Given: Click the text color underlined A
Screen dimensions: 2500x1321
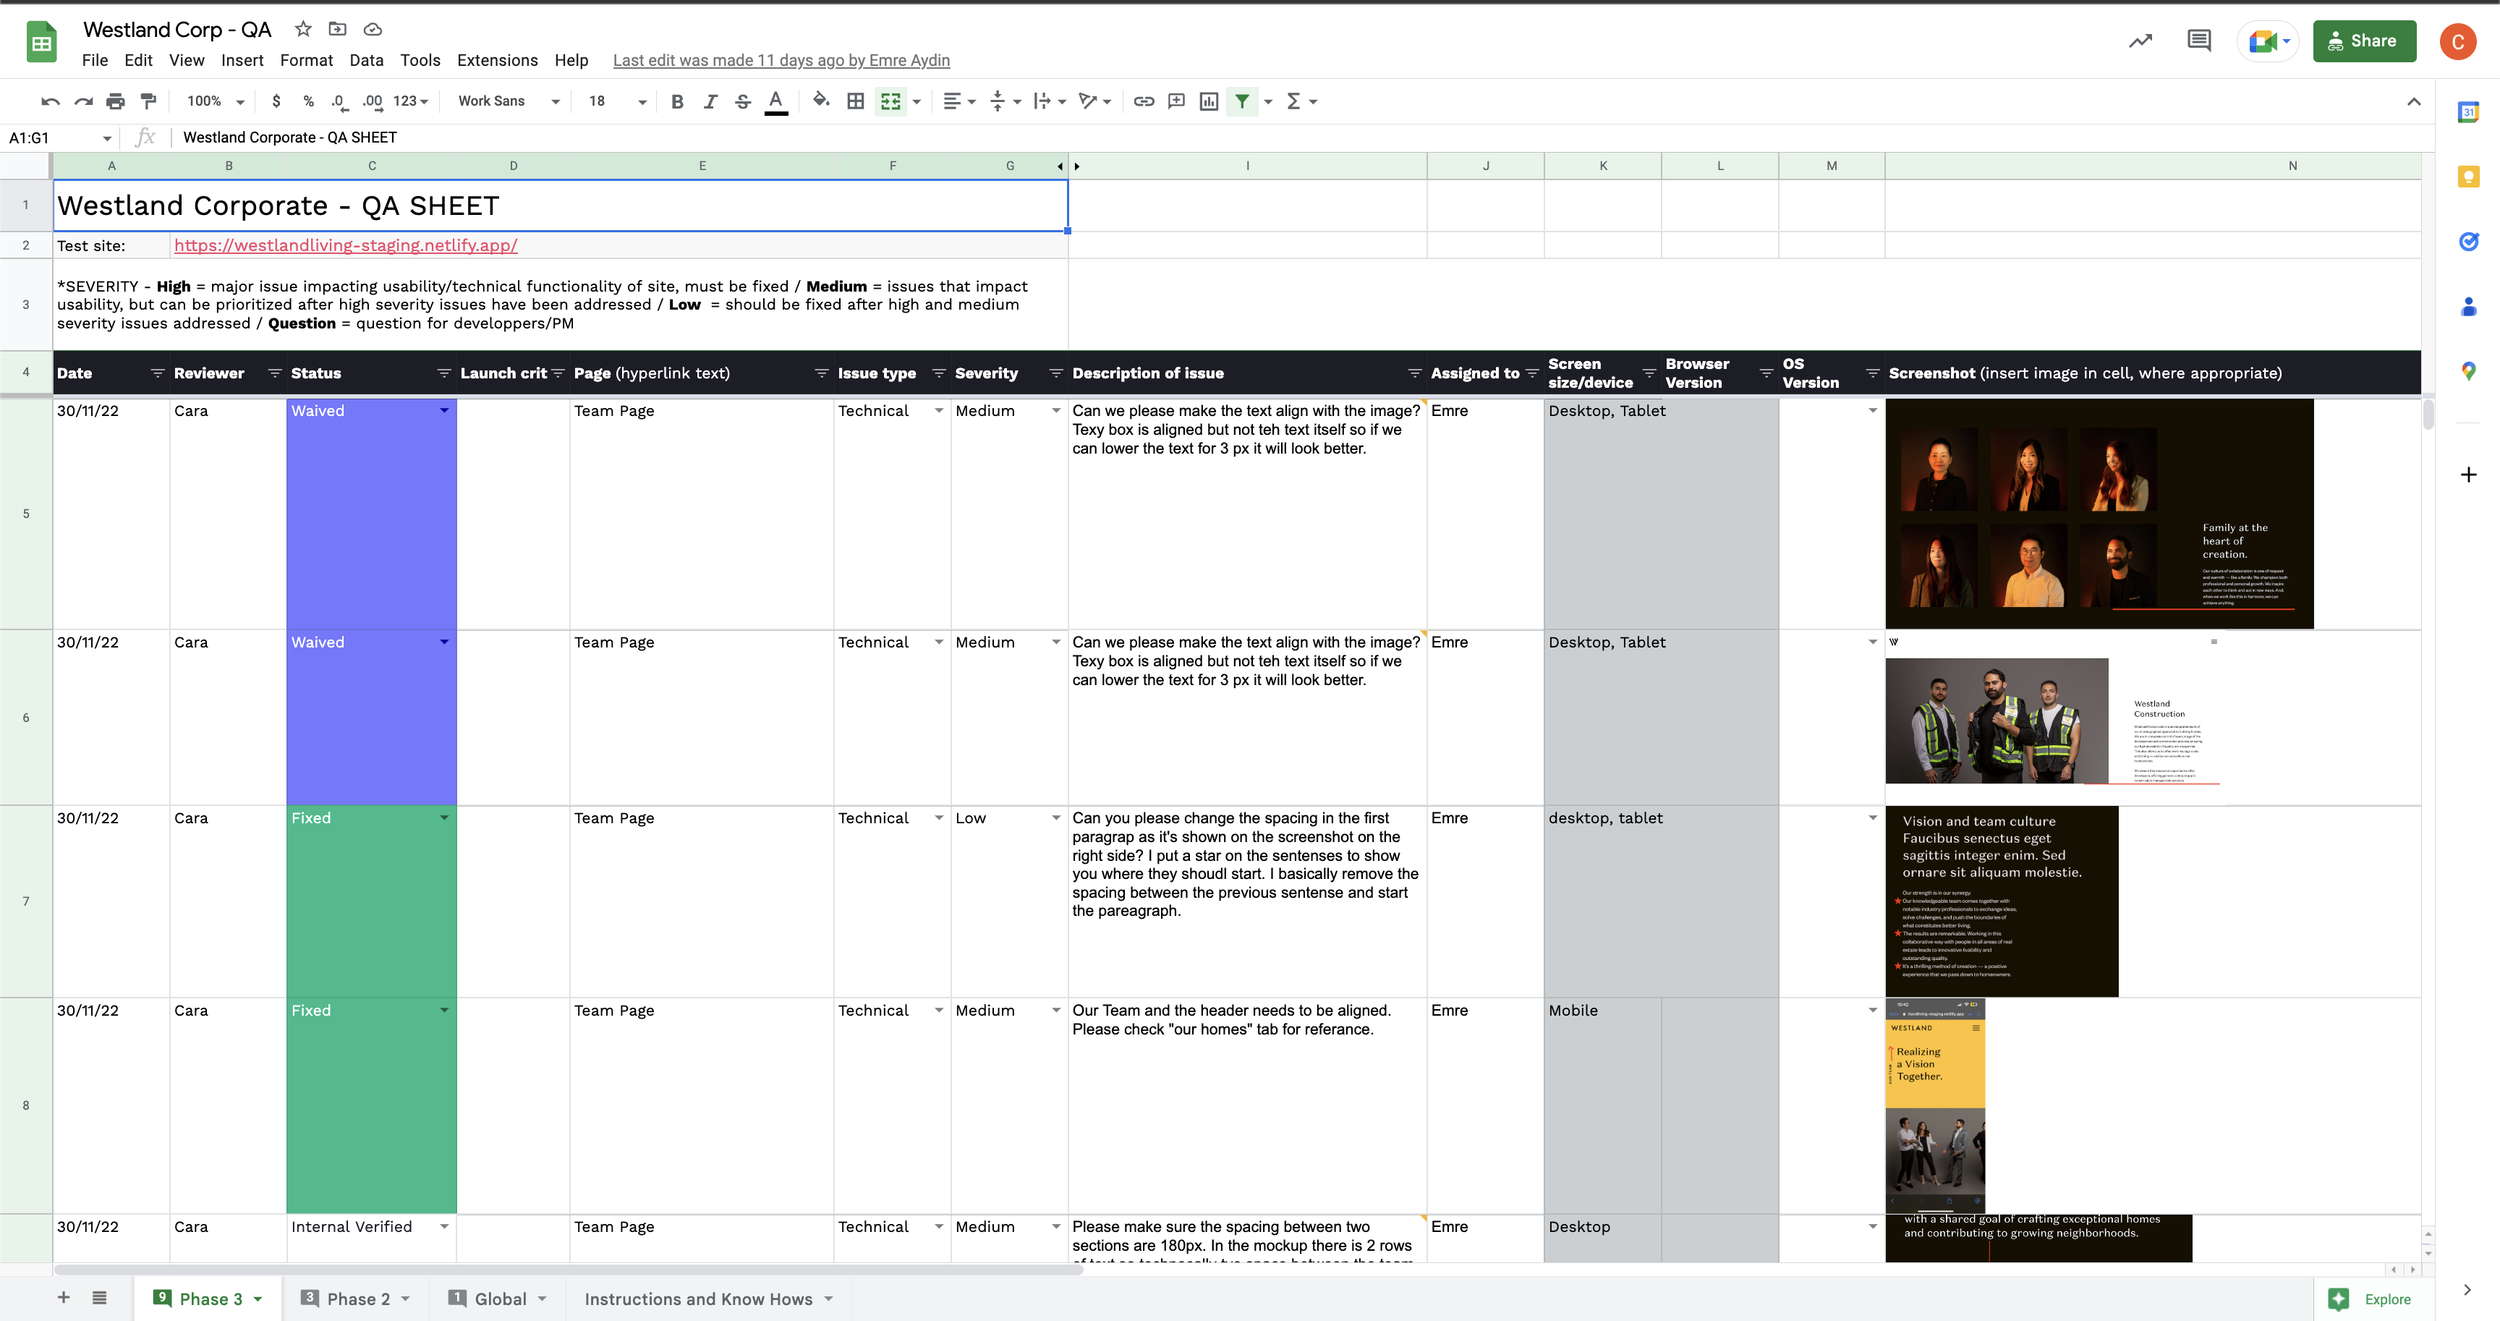Looking at the screenshot, I should pyautogui.click(x=775, y=101).
